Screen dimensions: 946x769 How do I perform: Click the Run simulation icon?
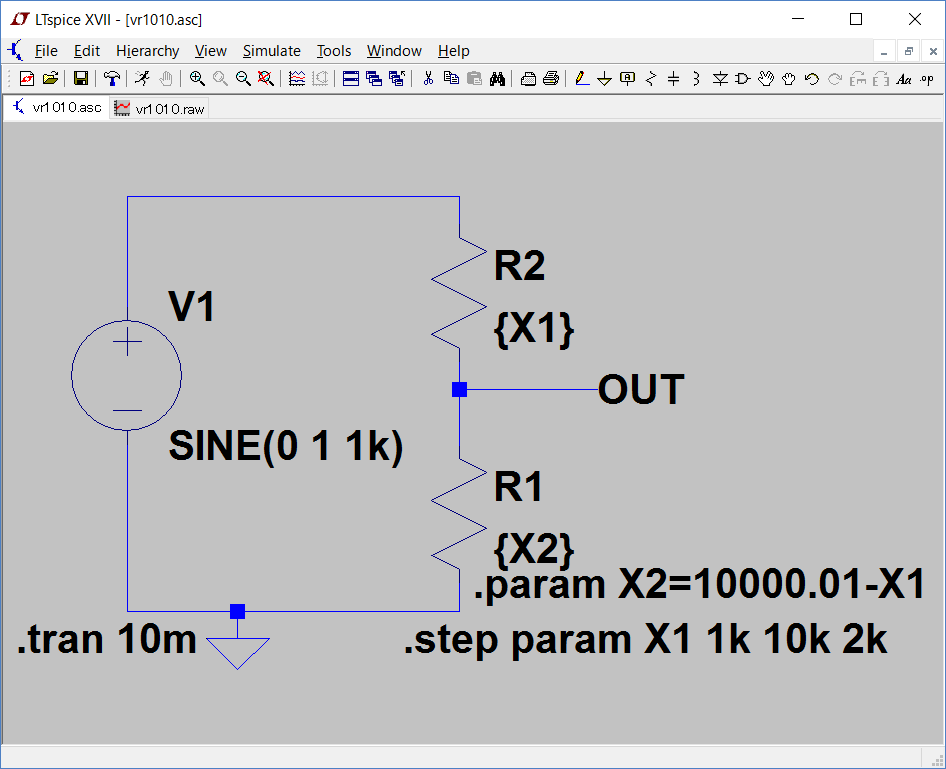pyautogui.click(x=142, y=78)
